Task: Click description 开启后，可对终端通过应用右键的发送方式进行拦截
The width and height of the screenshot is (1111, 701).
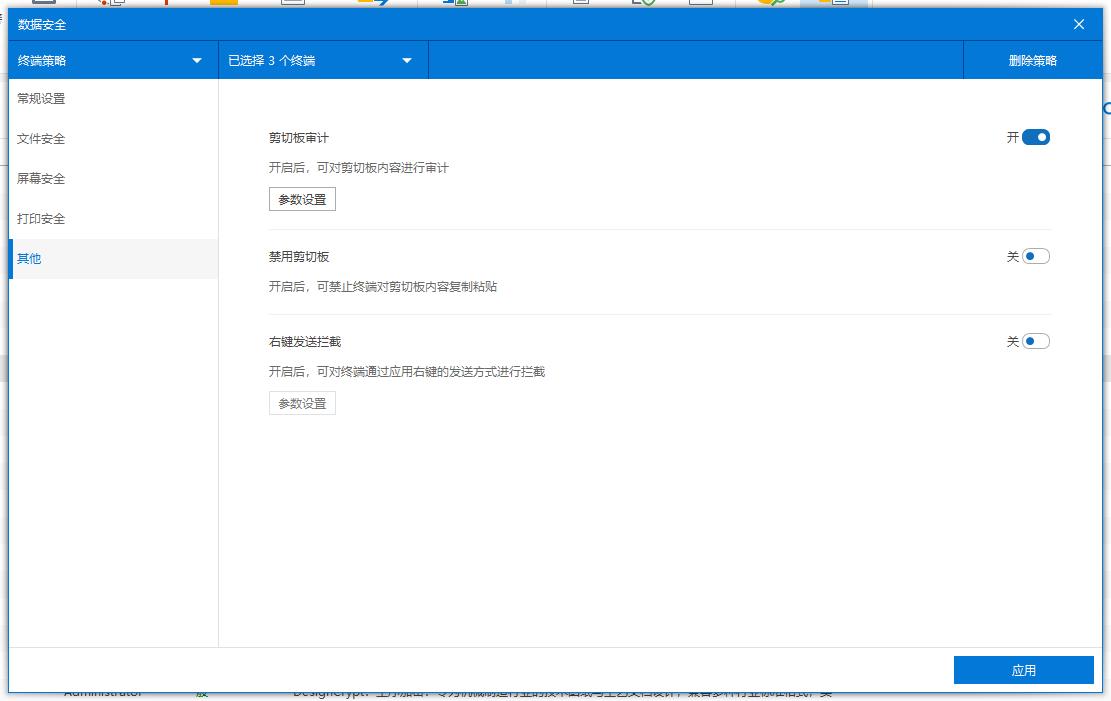Action: point(407,372)
